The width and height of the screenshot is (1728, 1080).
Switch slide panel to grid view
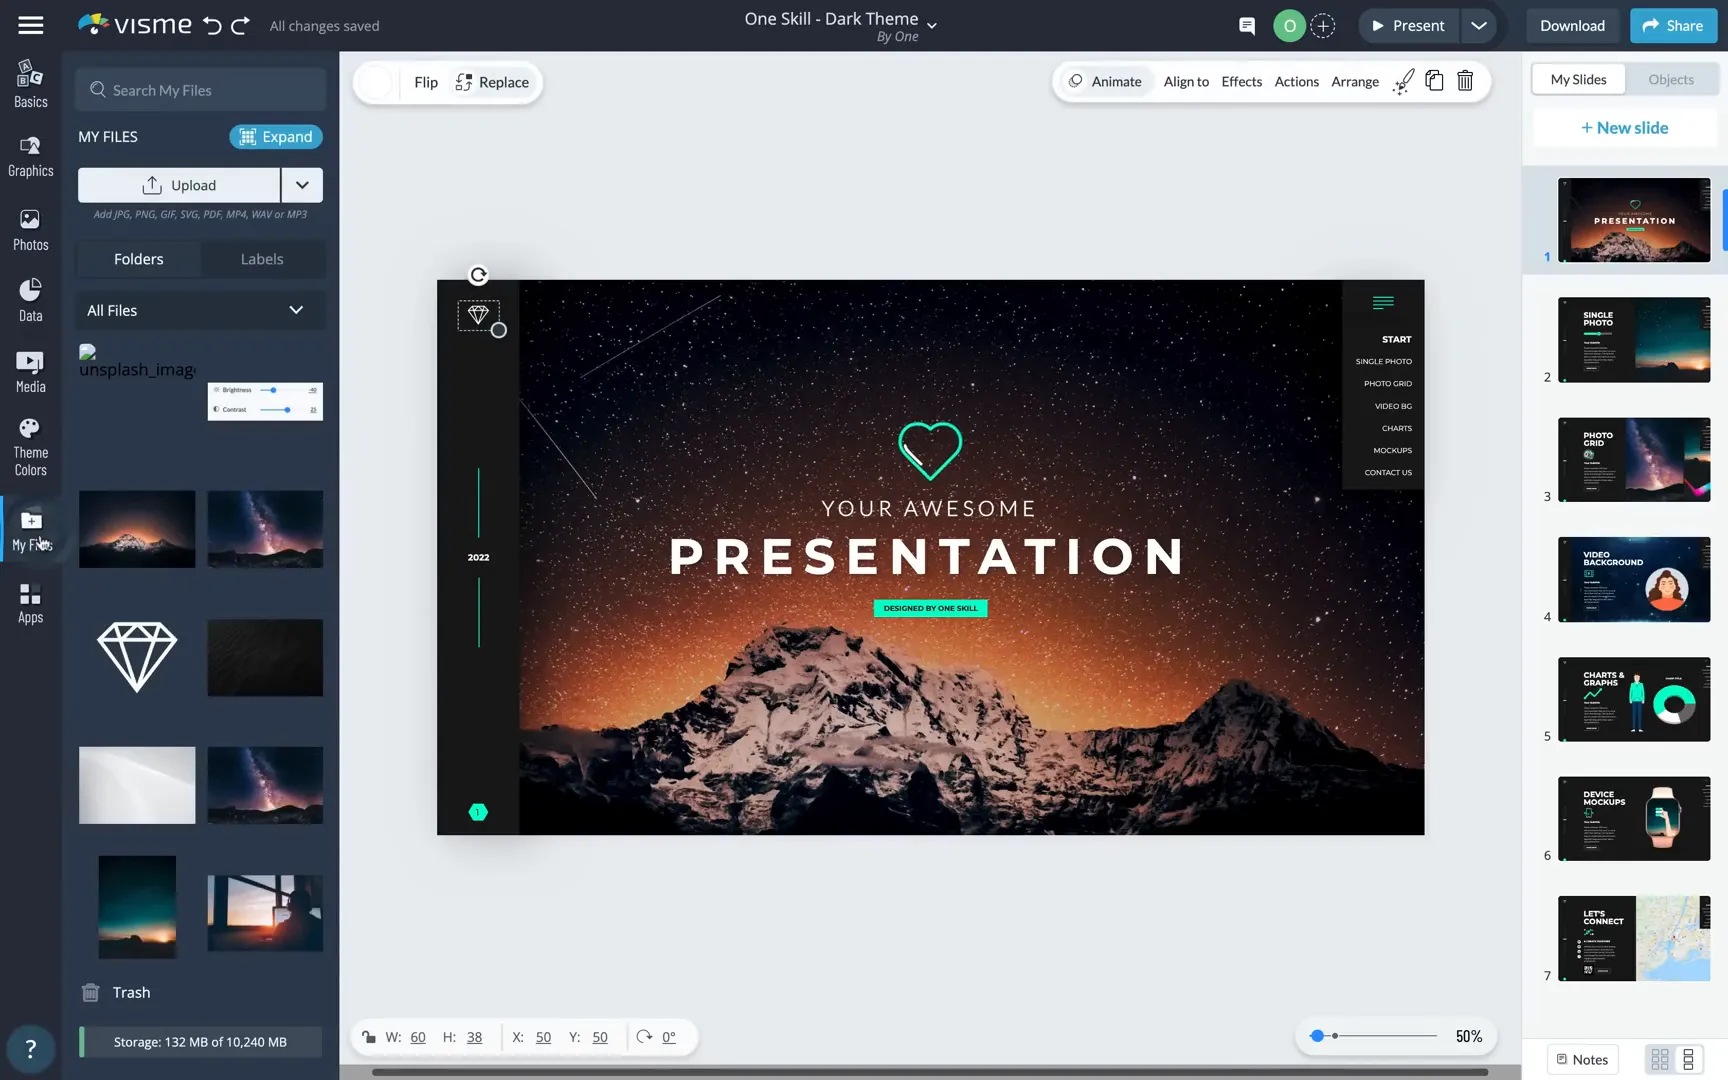tap(1659, 1059)
